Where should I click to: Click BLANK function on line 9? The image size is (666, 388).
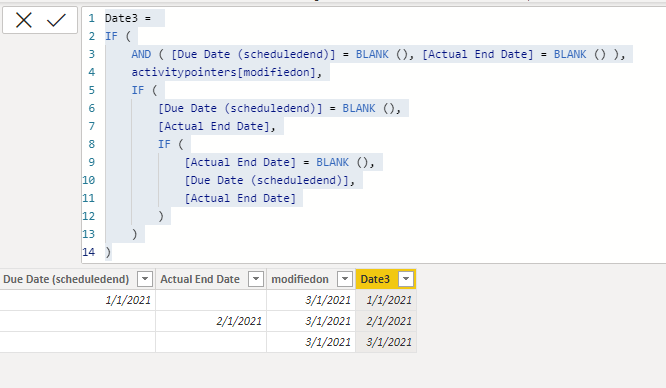point(333,162)
